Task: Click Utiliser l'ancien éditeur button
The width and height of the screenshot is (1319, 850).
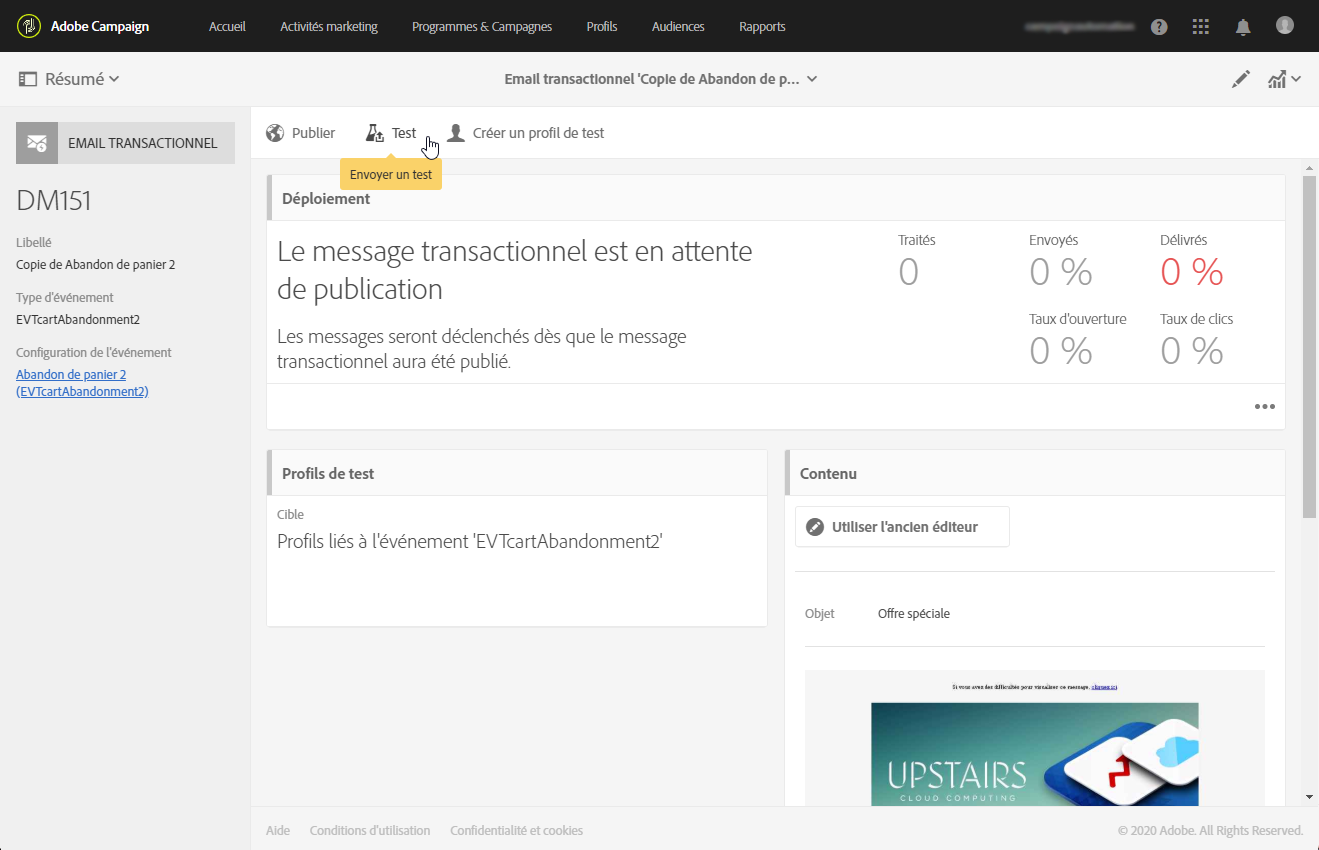Action: click(x=902, y=527)
